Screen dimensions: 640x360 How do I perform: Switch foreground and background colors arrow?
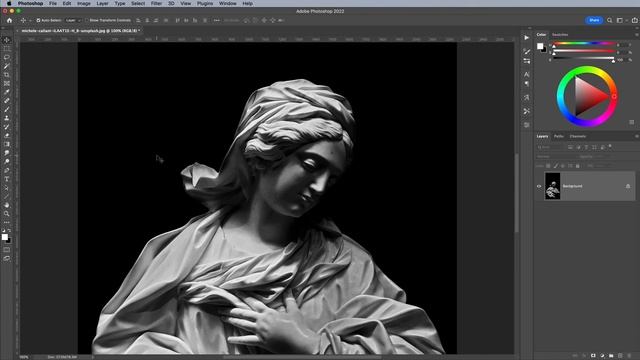(9, 231)
